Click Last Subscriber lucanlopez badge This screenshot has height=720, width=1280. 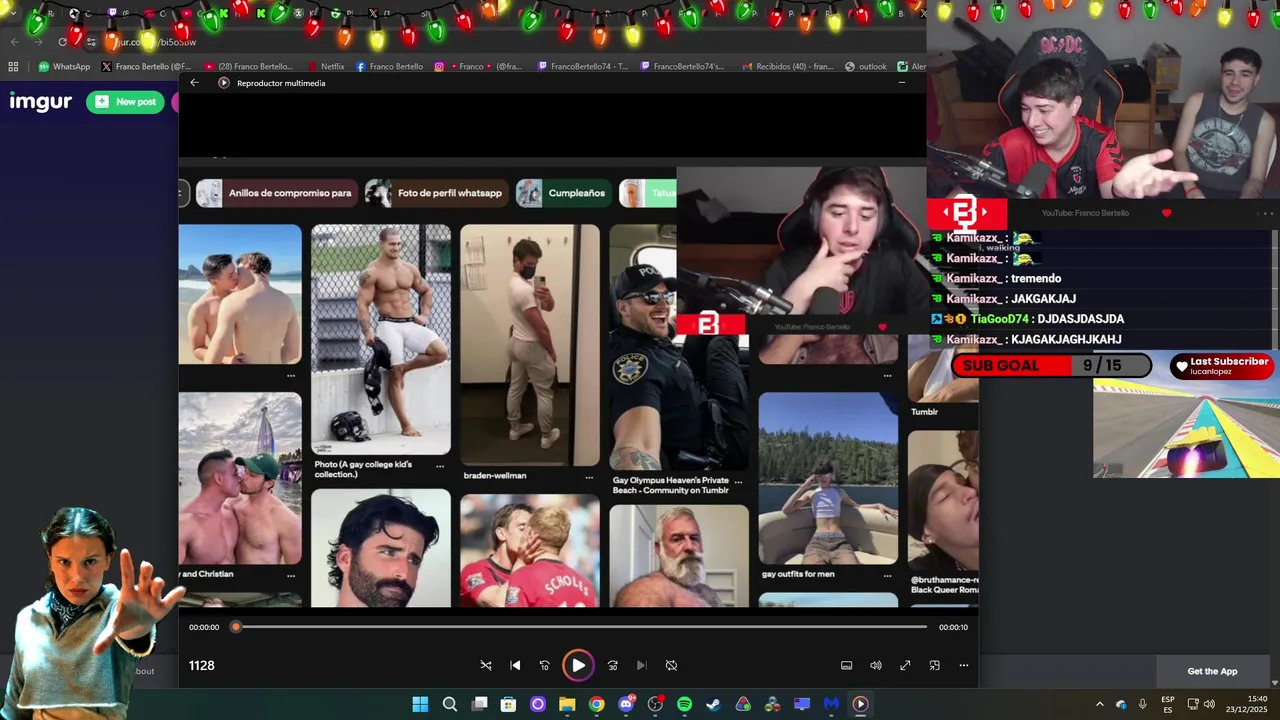1222,366
